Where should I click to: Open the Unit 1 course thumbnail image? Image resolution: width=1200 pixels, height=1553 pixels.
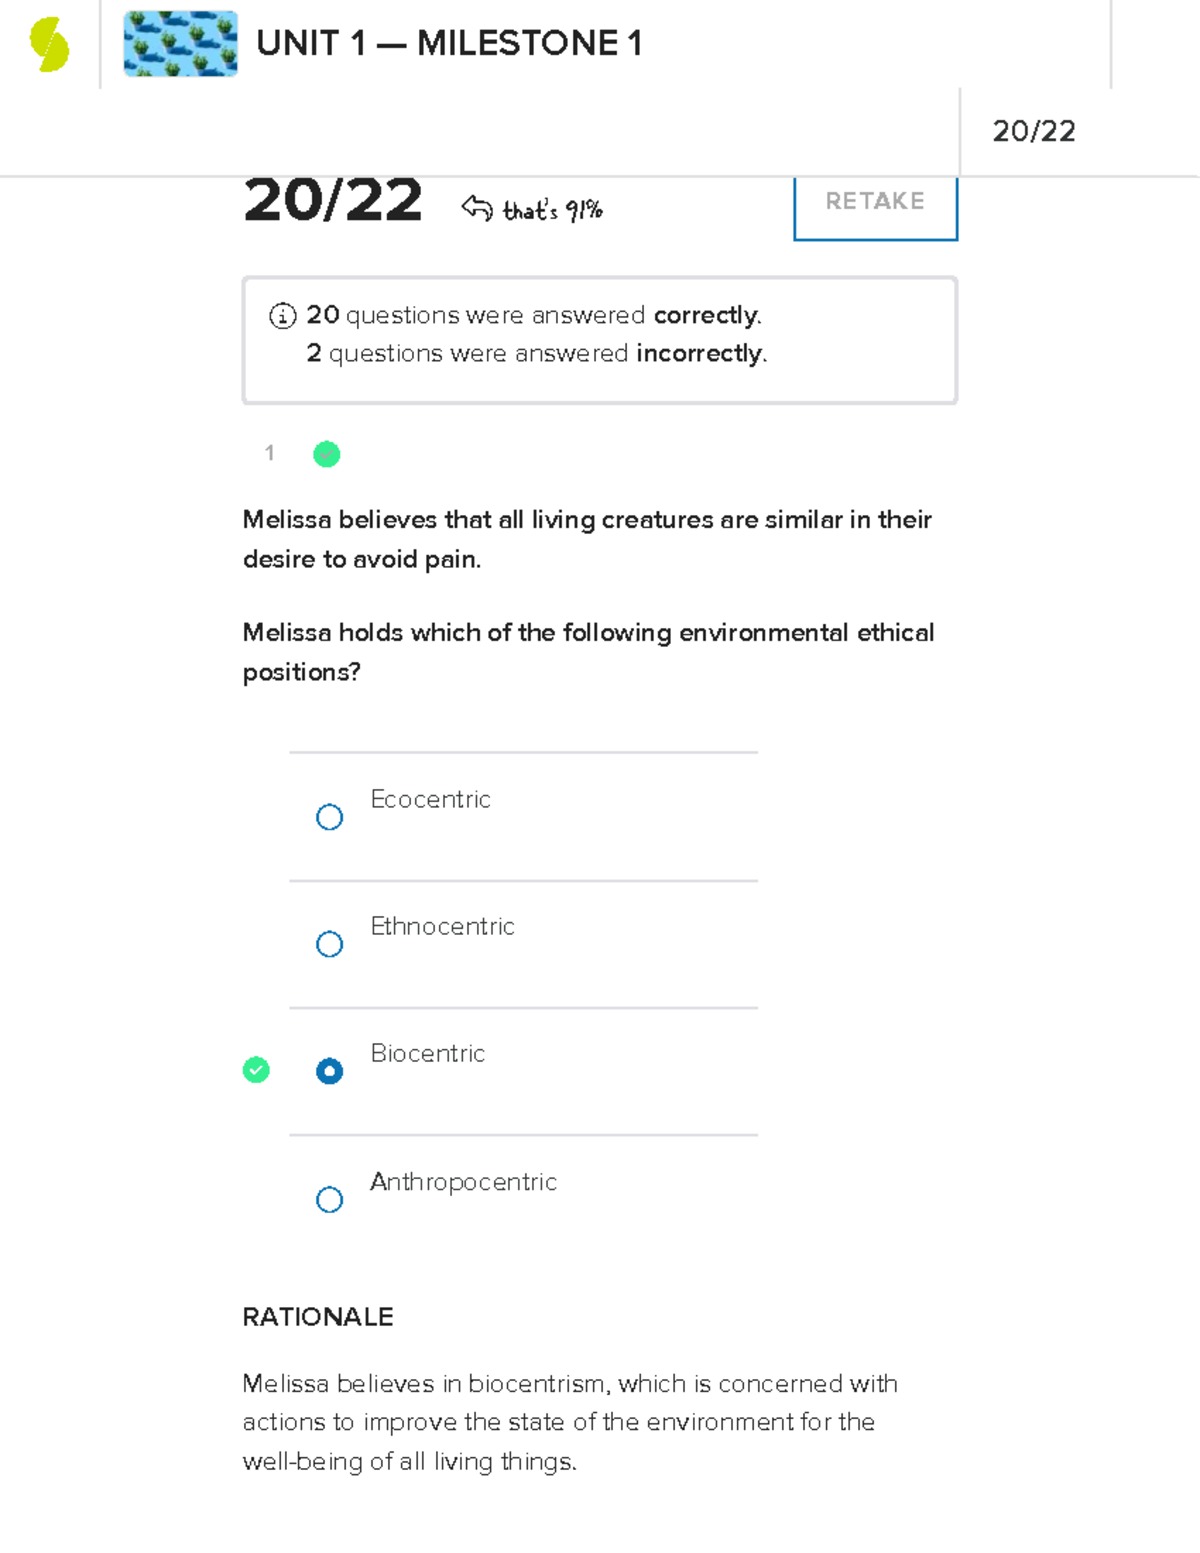(181, 44)
